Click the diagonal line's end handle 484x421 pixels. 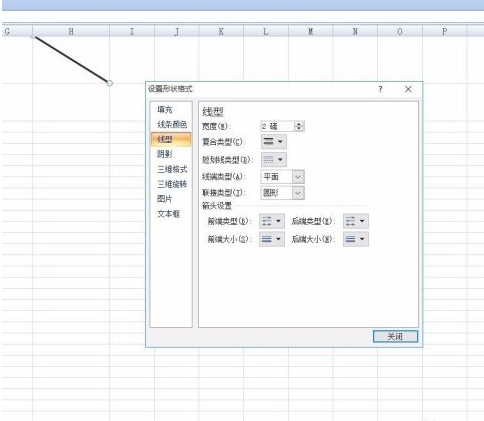click(110, 83)
